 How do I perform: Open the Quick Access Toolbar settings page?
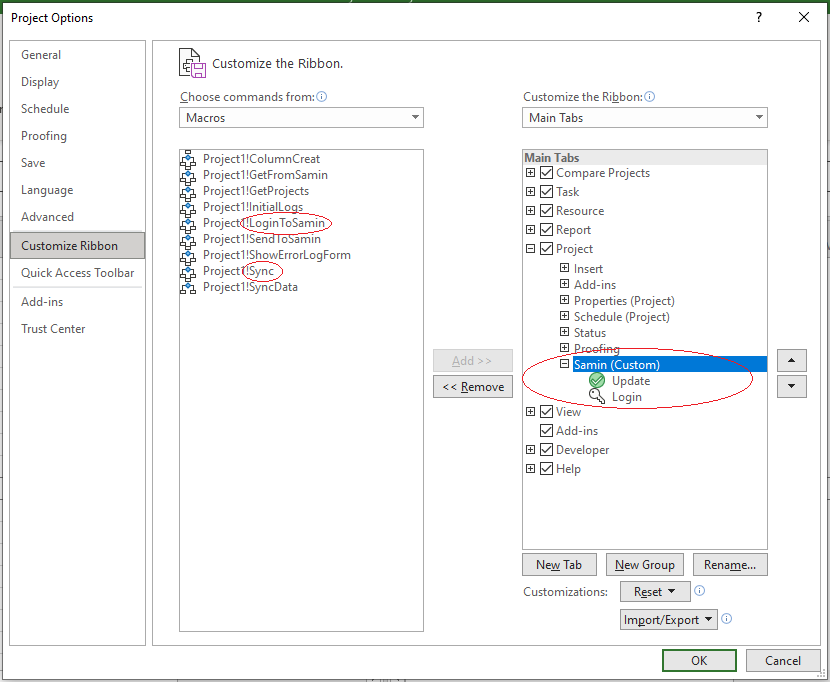(x=78, y=273)
